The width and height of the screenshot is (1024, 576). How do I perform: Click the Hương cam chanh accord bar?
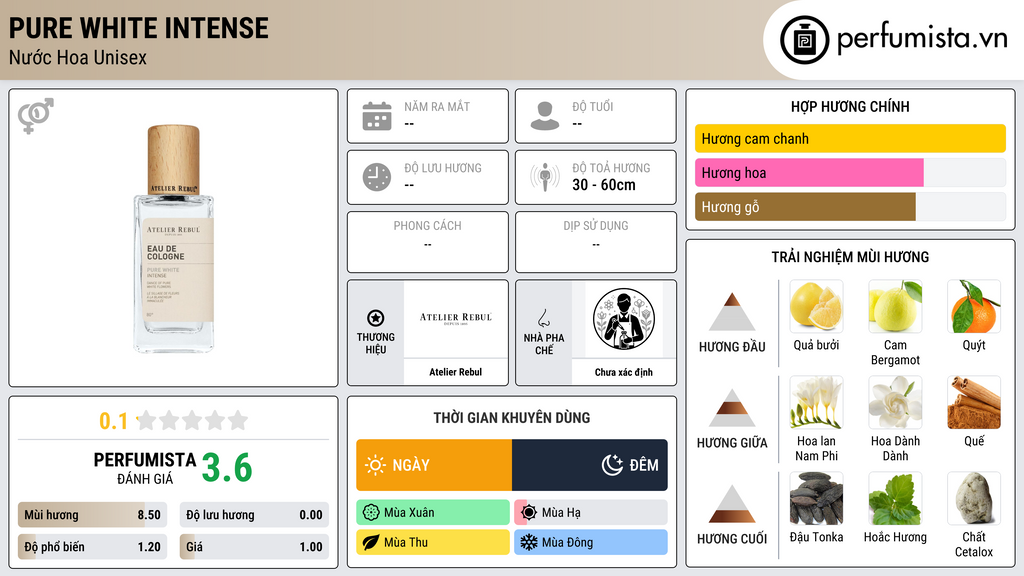850,138
